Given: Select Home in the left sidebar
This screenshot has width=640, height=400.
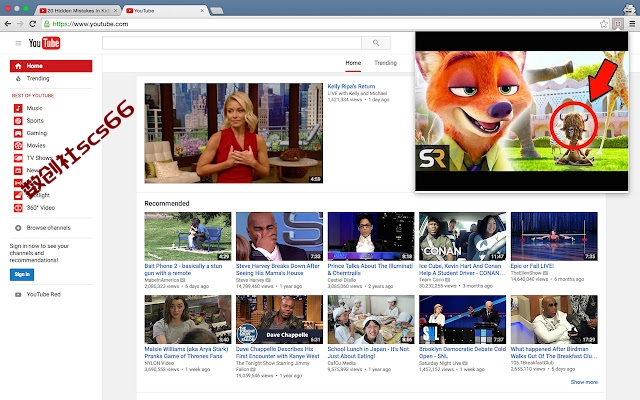Looking at the screenshot, I should [x=51, y=66].
